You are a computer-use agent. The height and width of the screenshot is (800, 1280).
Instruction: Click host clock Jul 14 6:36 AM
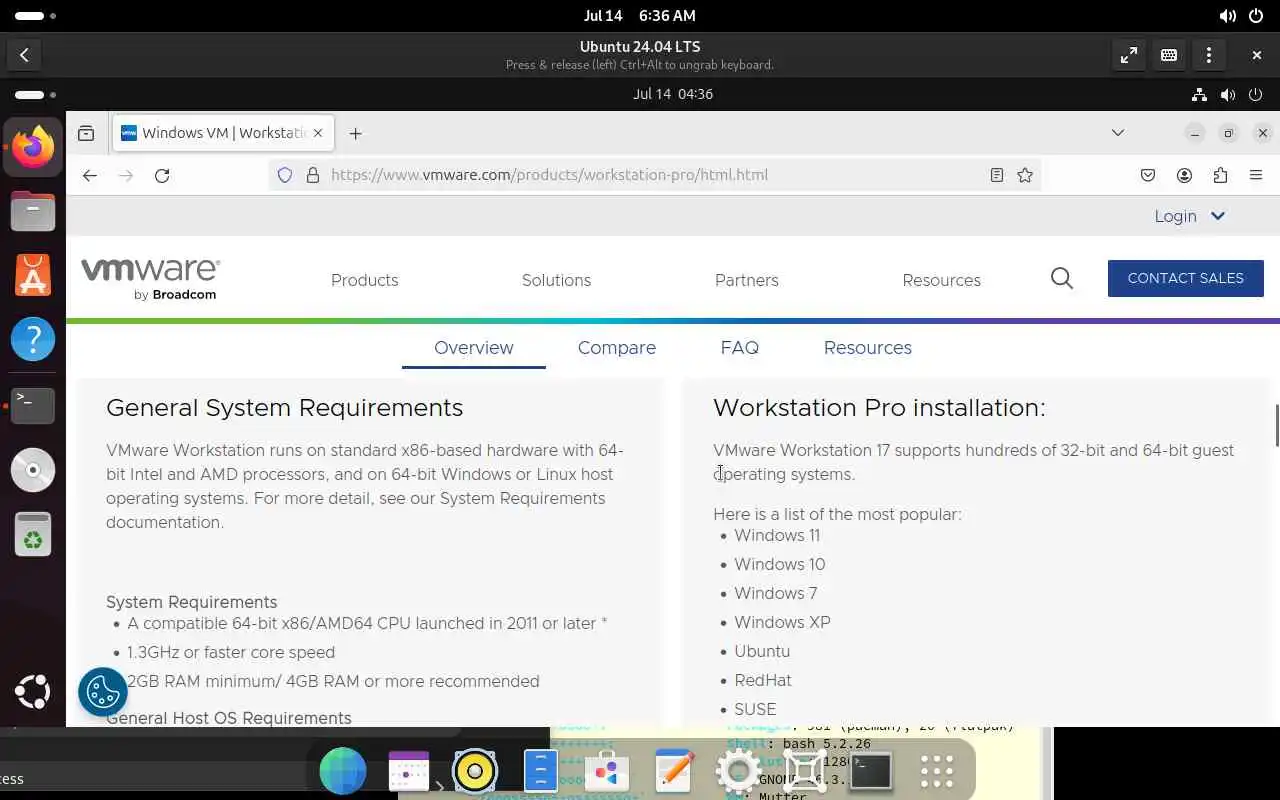tap(639, 16)
